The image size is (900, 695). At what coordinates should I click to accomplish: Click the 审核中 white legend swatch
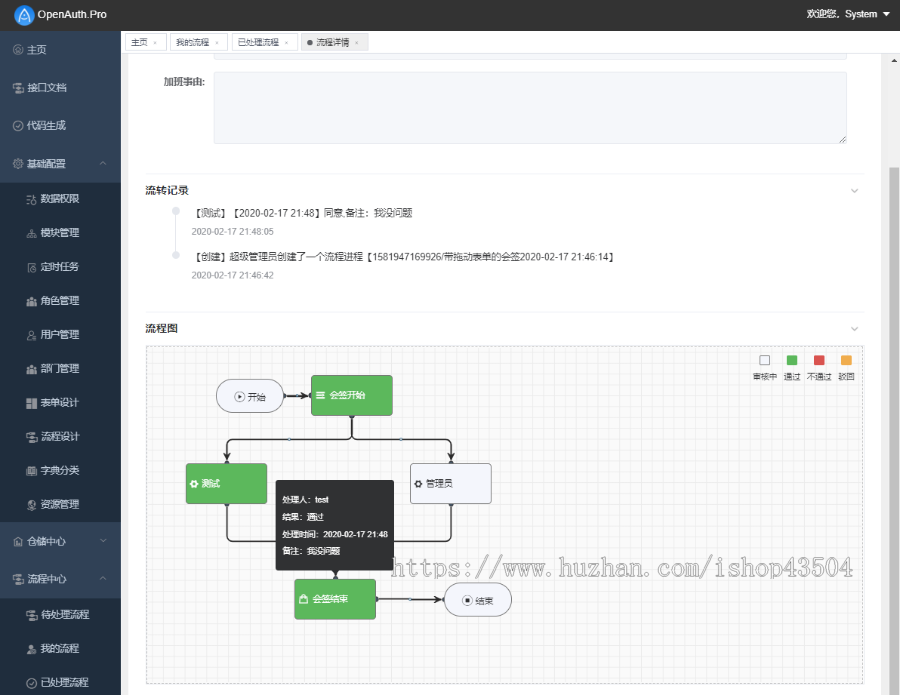tap(765, 360)
